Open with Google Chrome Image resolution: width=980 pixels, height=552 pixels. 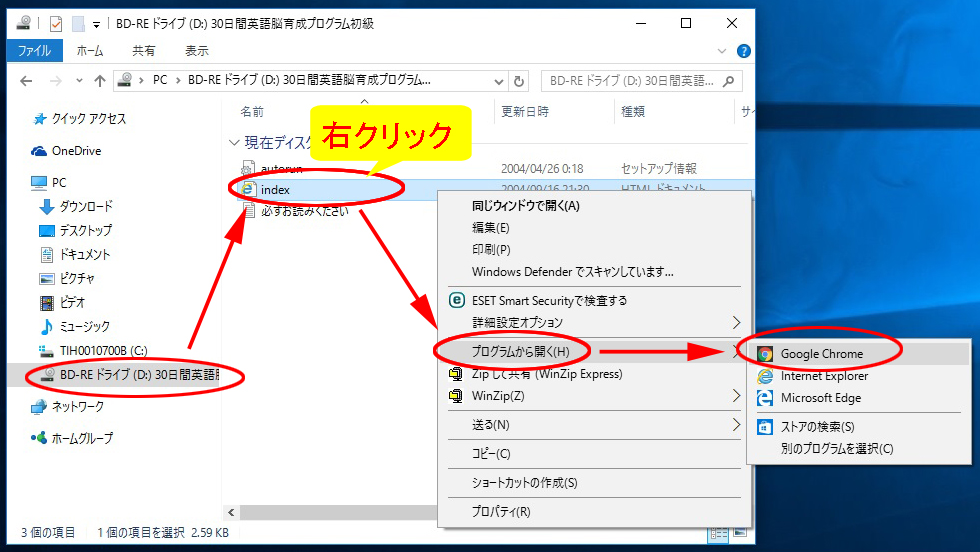pos(858,354)
